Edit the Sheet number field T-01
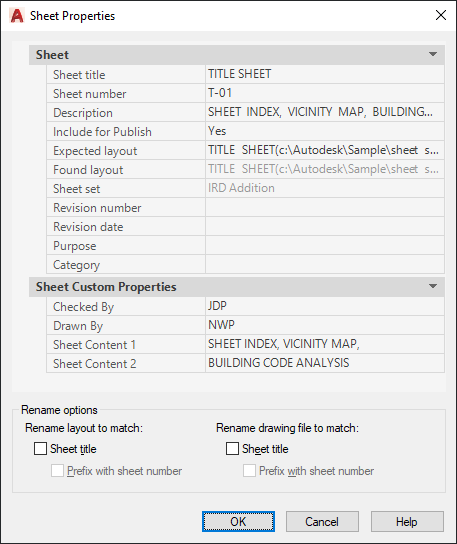Image resolution: width=457 pixels, height=544 pixels. (x=325, y=93)
